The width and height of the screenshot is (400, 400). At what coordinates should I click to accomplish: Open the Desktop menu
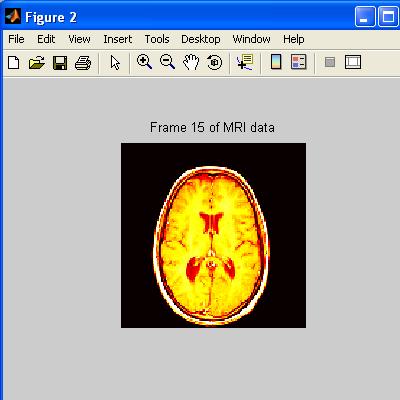click(201, 39)
